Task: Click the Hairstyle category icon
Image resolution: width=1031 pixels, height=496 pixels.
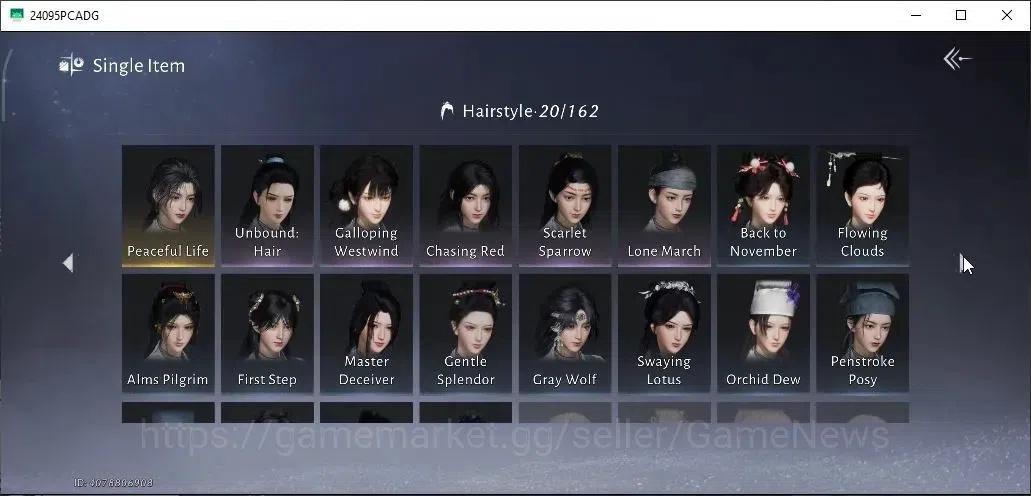Action: tap(447, 111)
